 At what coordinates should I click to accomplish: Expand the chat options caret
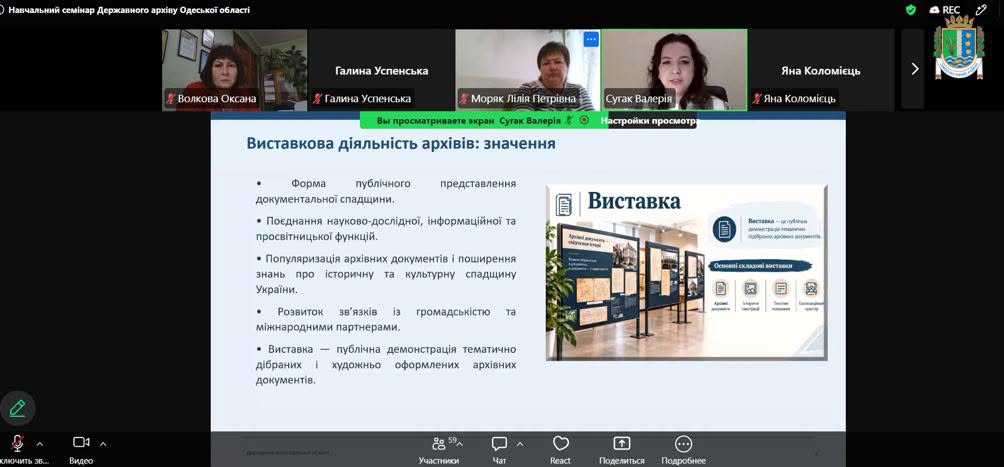point(520,443)
